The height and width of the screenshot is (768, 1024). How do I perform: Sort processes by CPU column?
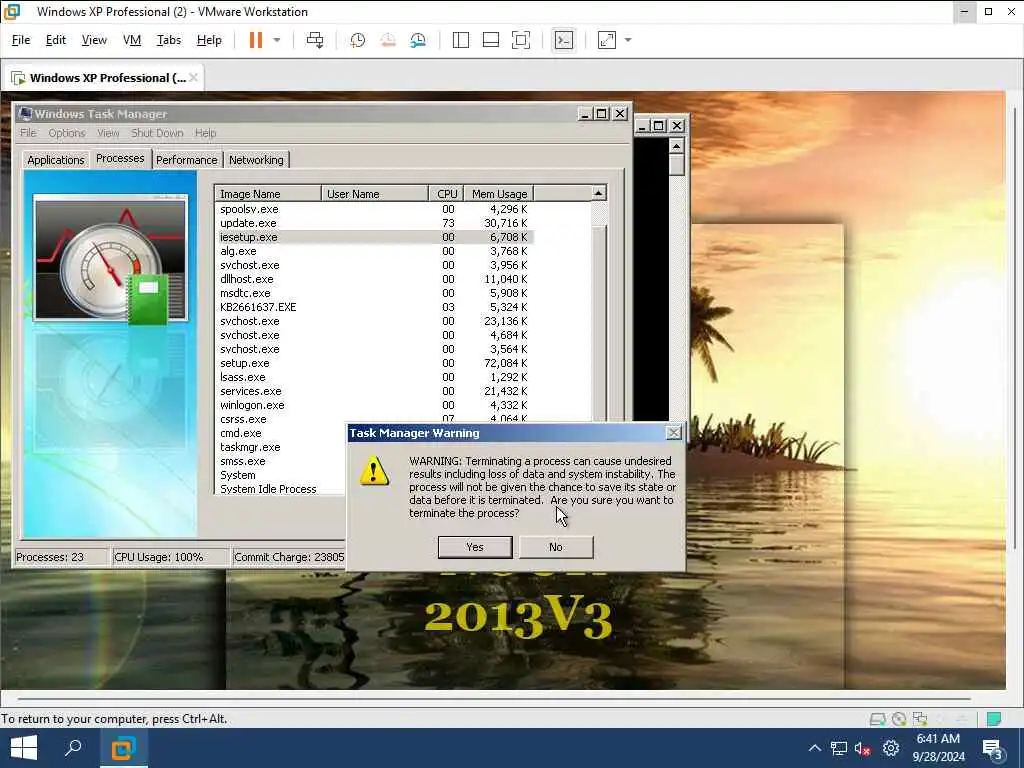(447, 194)
